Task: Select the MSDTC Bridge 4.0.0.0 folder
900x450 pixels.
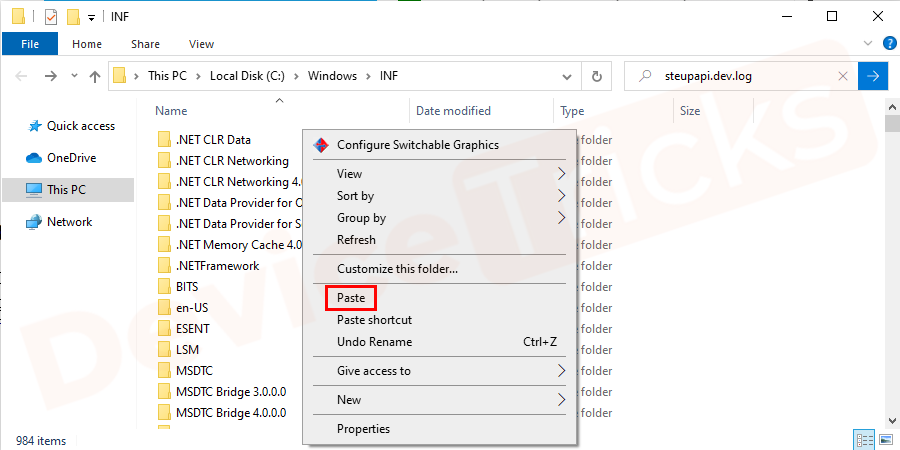Action: [x=231, y=413]
